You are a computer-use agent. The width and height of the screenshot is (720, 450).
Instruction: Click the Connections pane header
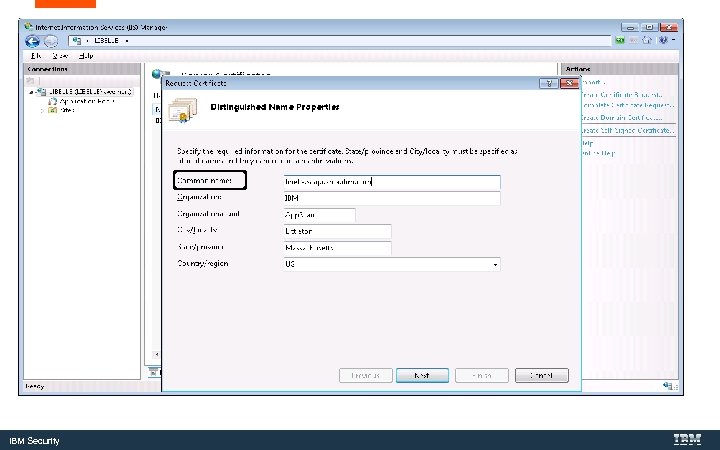click(82, 69)
